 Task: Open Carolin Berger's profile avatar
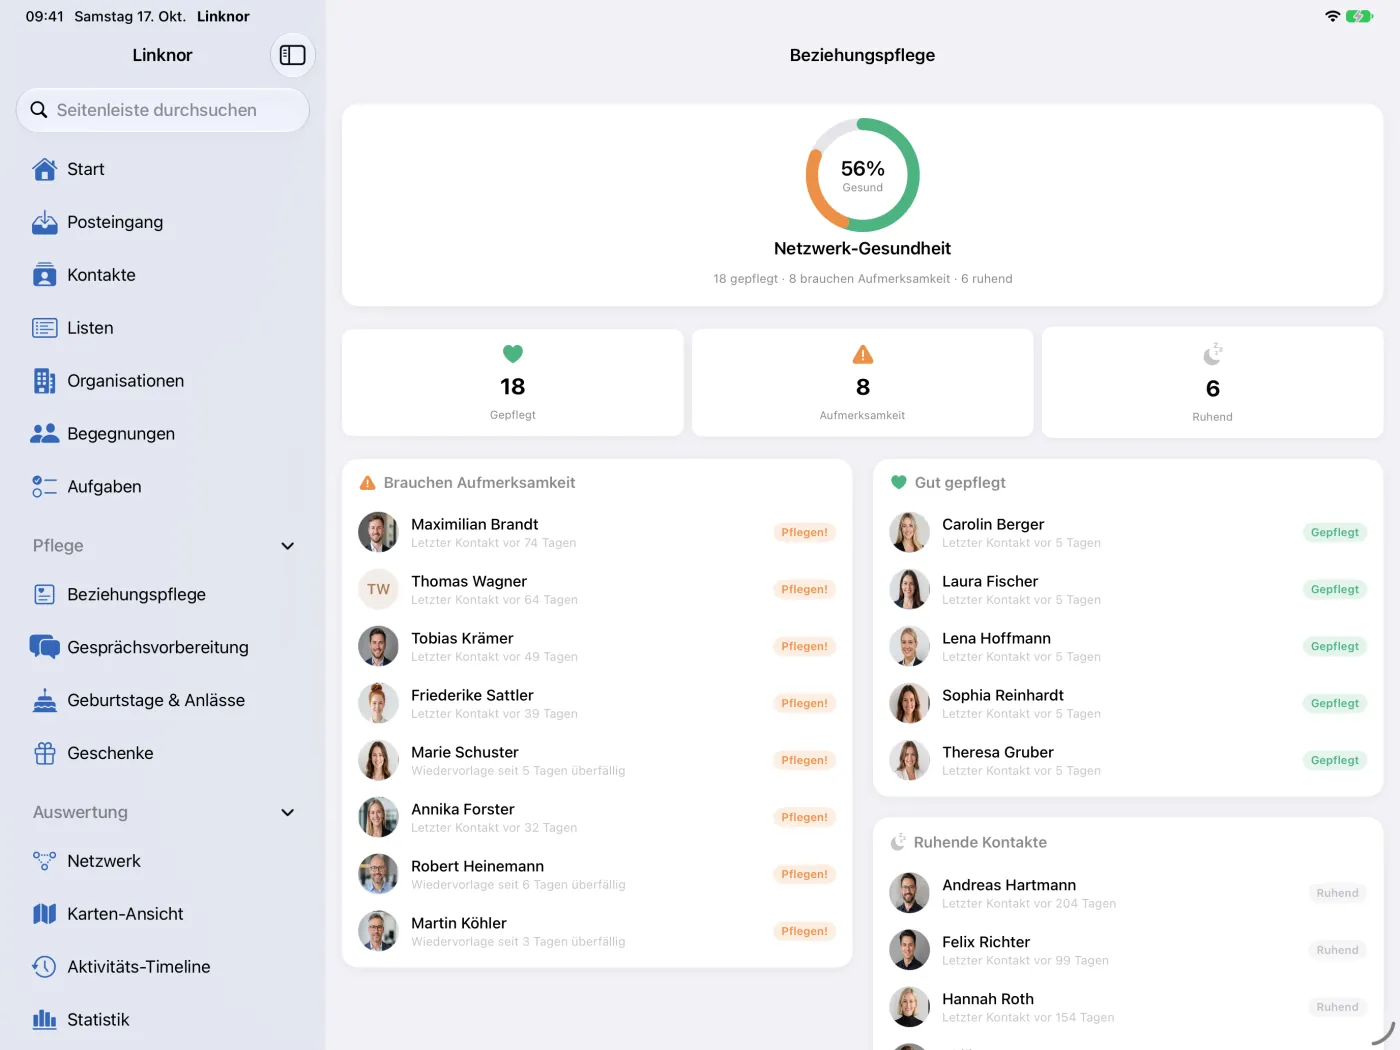pyautogui.click(x=910, y=533)
